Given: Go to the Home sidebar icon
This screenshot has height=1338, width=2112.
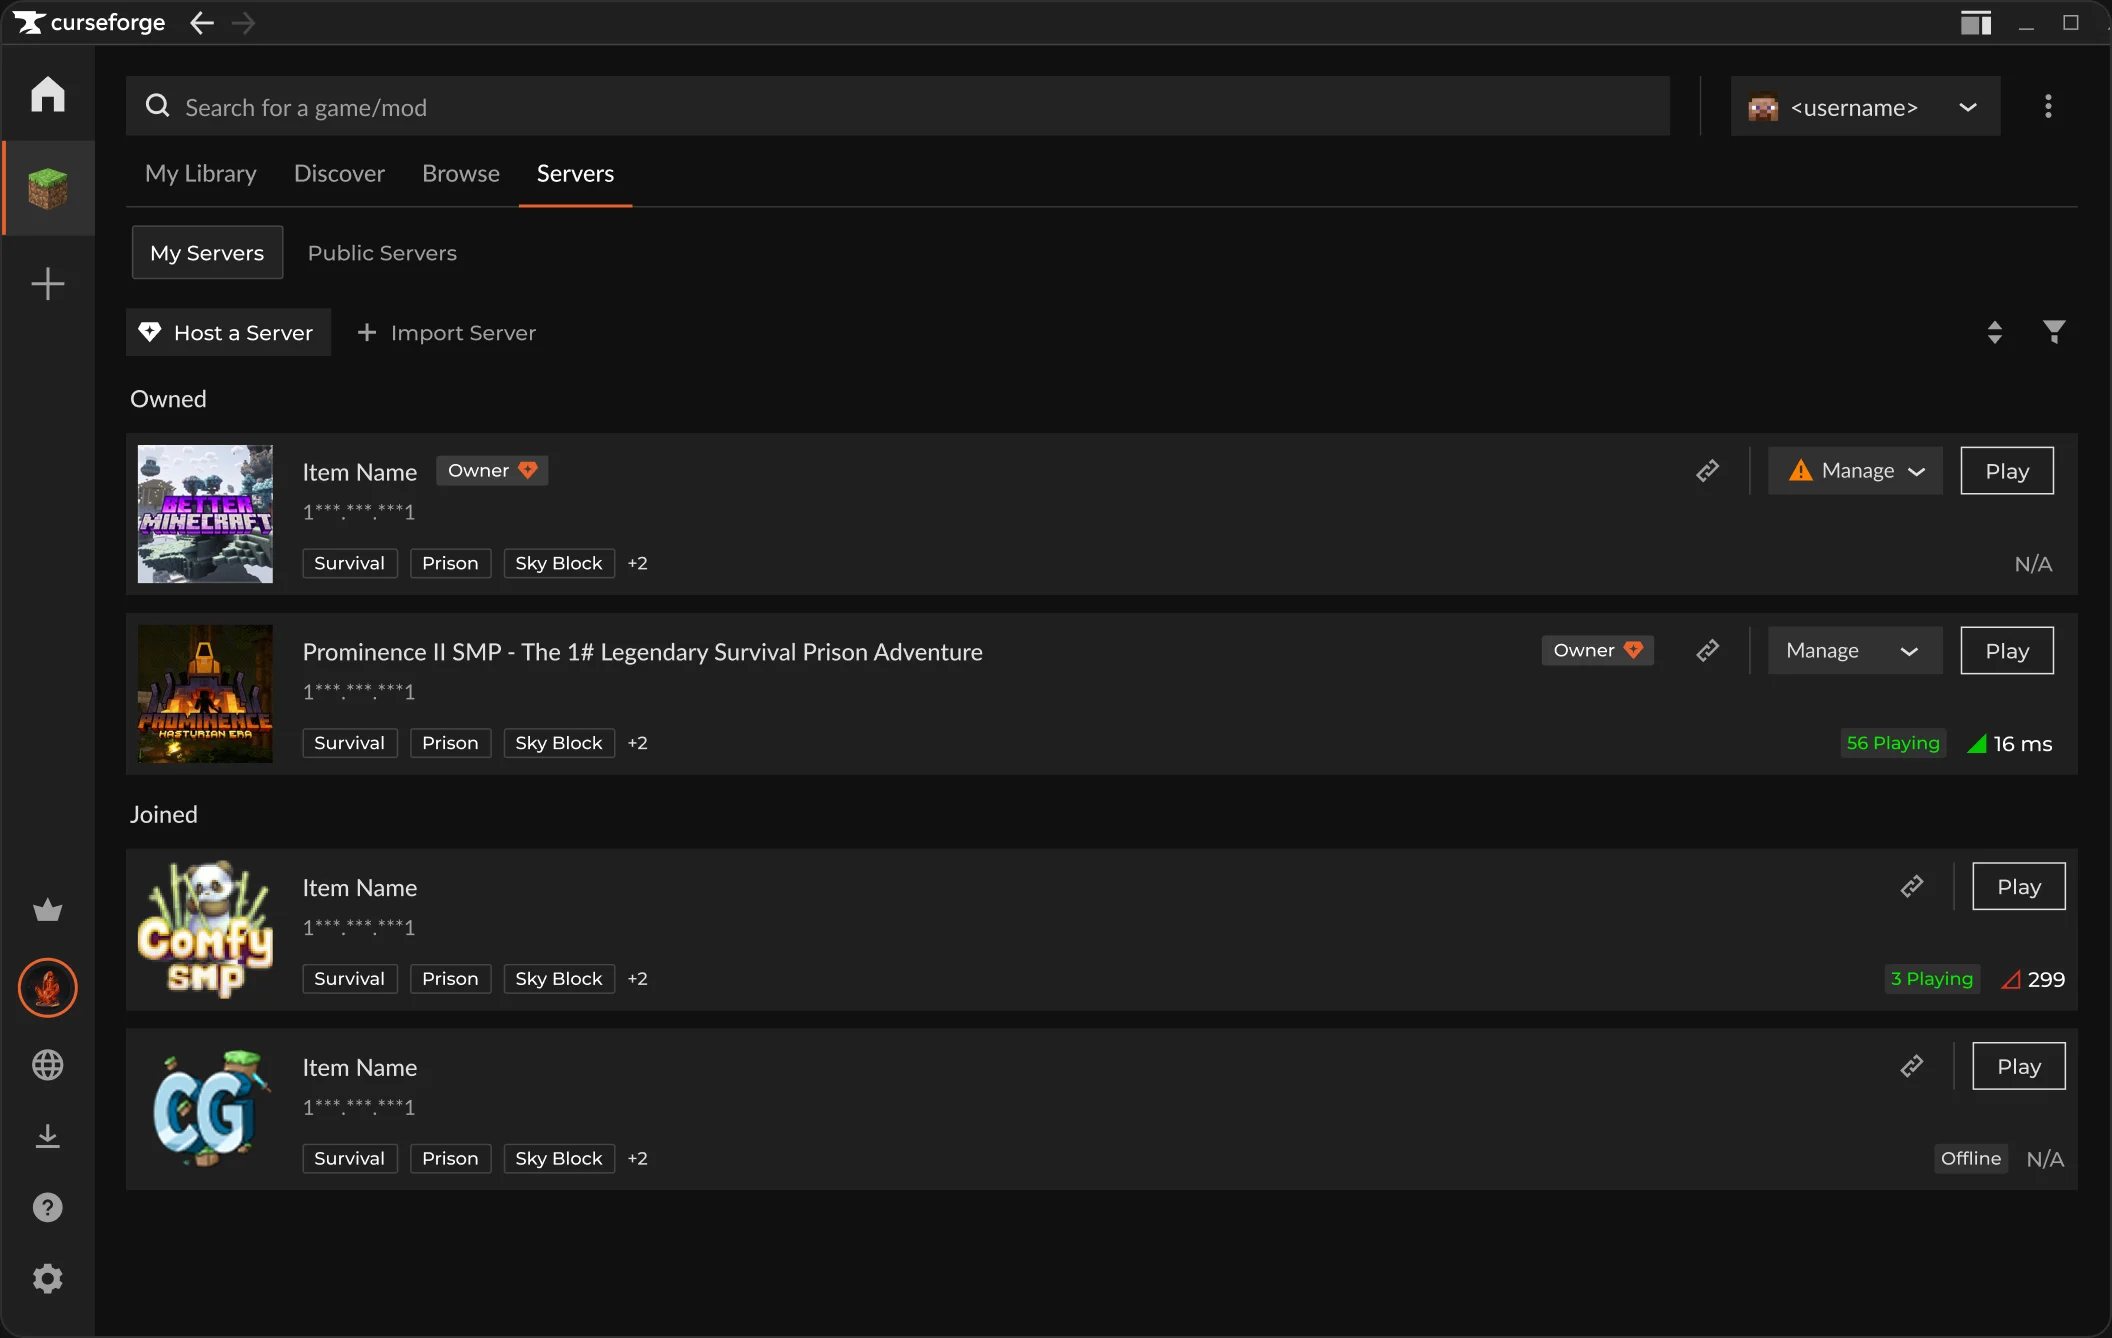Looking at the screenshot, I should (47, 94).
